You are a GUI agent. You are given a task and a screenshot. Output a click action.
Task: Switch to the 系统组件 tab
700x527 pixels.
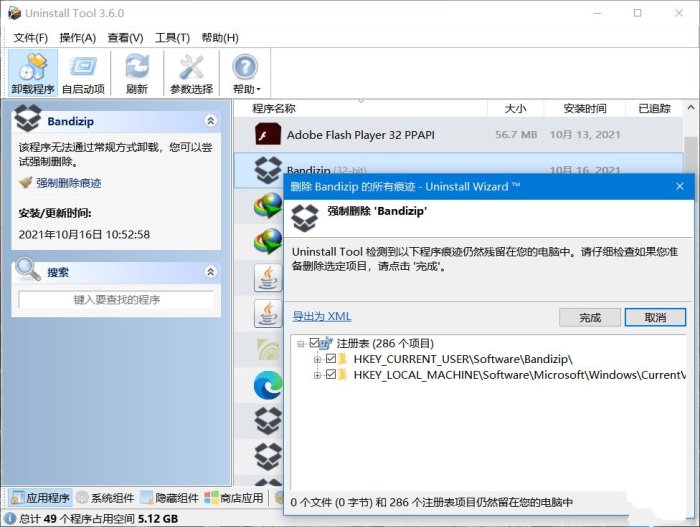(105, 498)
